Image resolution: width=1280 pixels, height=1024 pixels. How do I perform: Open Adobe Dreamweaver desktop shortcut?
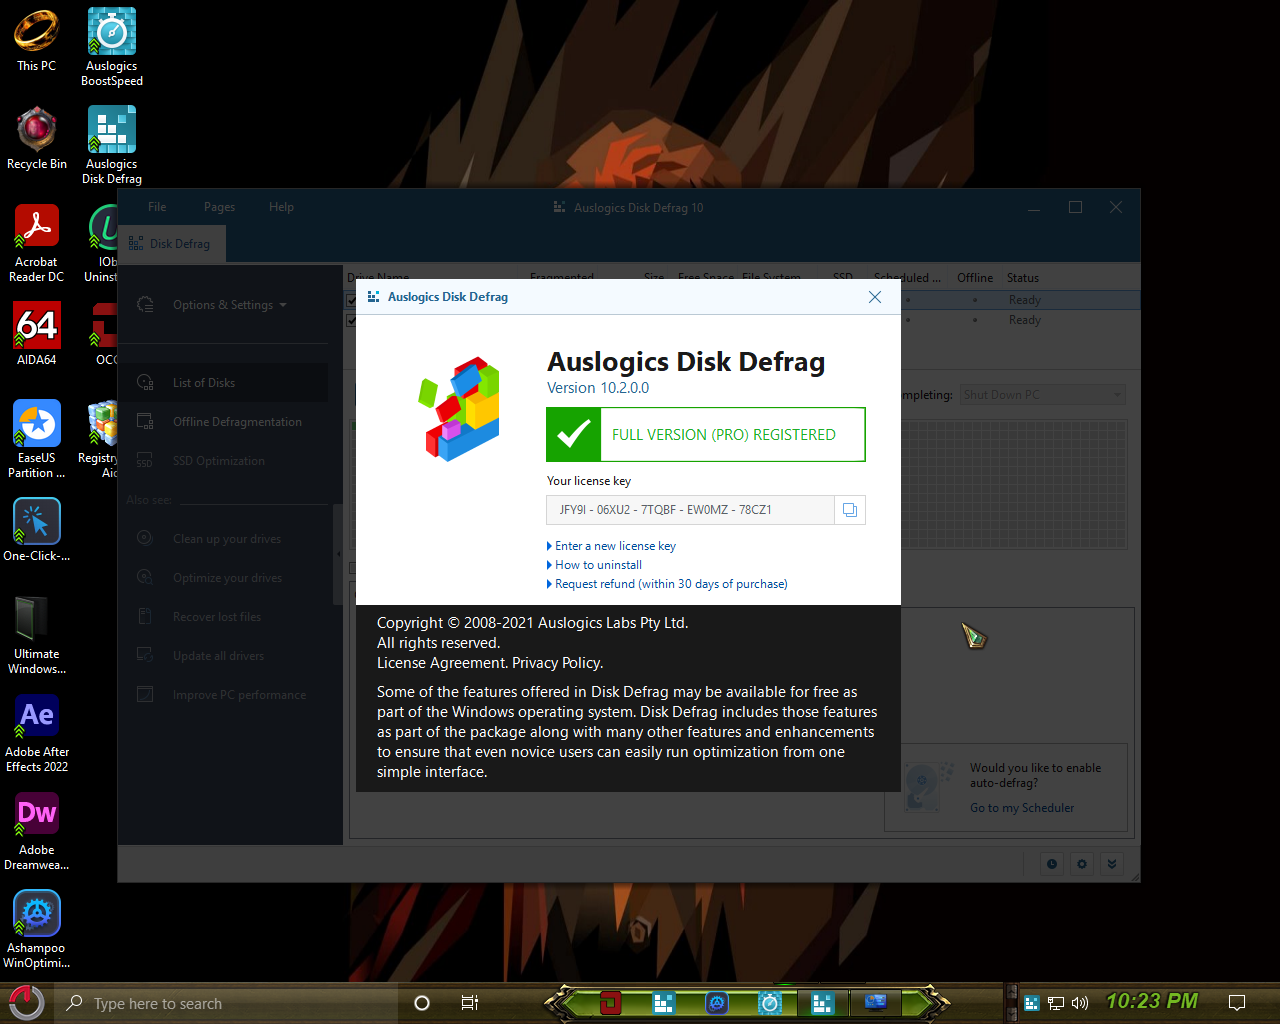pyautogui.click(x=37, y=831)
